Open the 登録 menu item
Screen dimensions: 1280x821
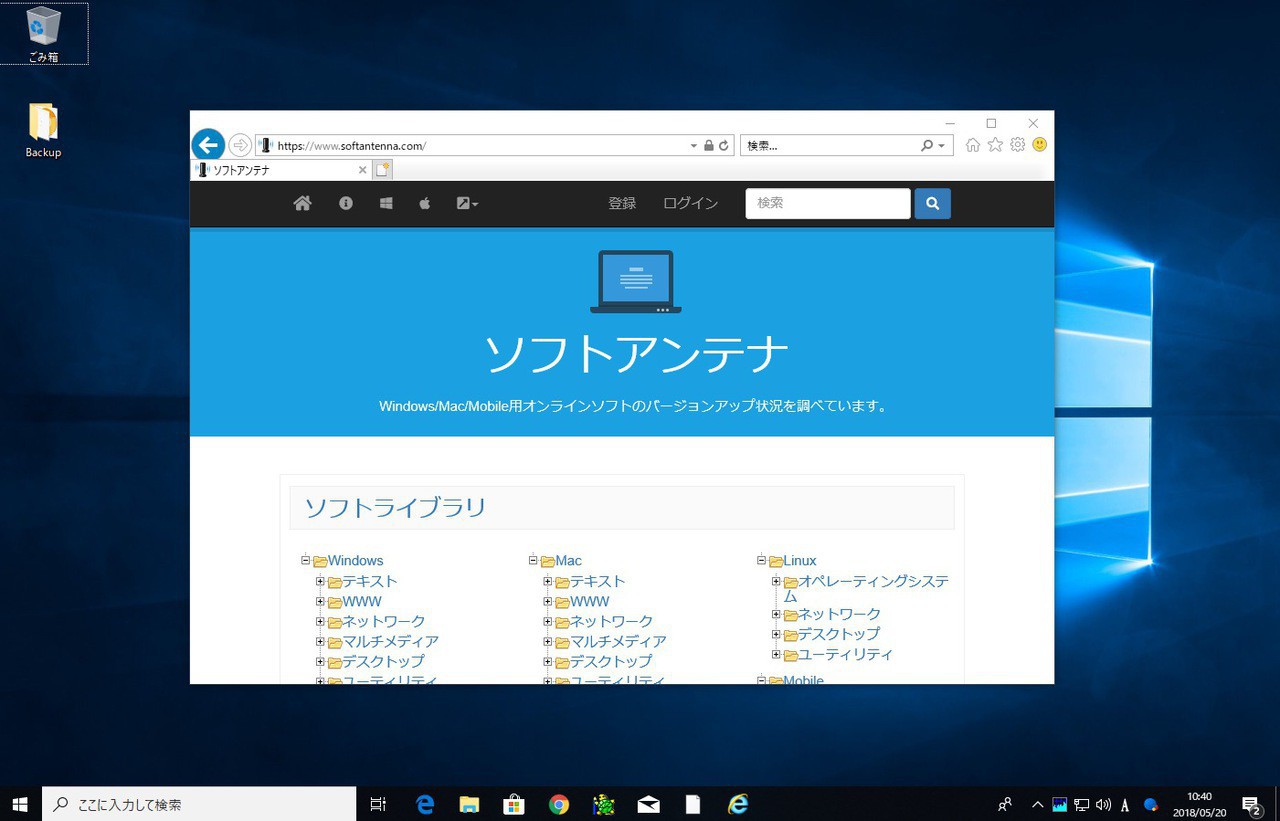(x=622, y=203)
